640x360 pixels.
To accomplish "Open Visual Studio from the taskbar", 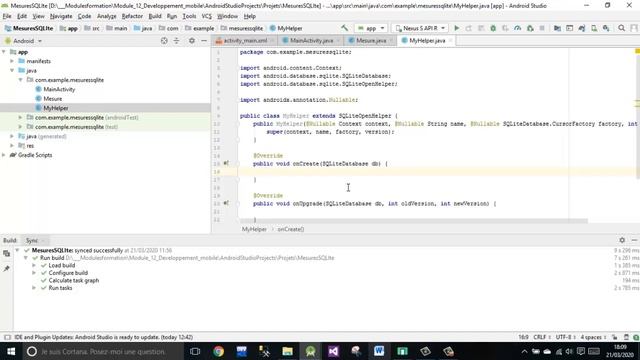I will coord(333,351).
